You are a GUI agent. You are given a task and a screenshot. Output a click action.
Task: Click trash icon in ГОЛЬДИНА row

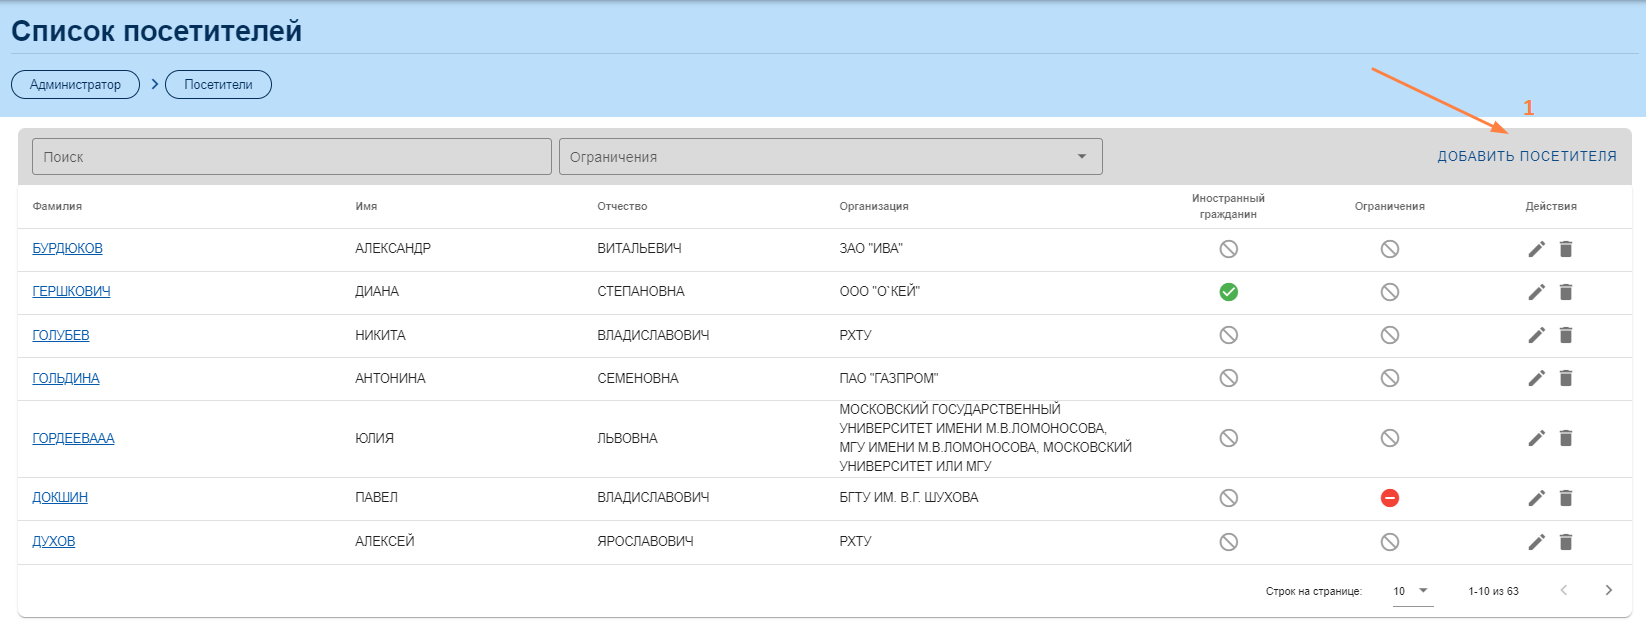[1566, 378]
